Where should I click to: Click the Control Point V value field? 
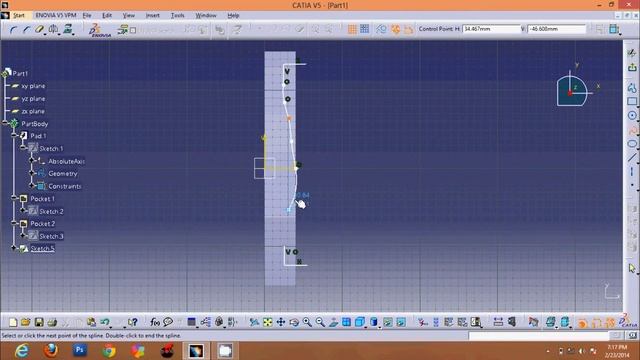click(556, 29)
